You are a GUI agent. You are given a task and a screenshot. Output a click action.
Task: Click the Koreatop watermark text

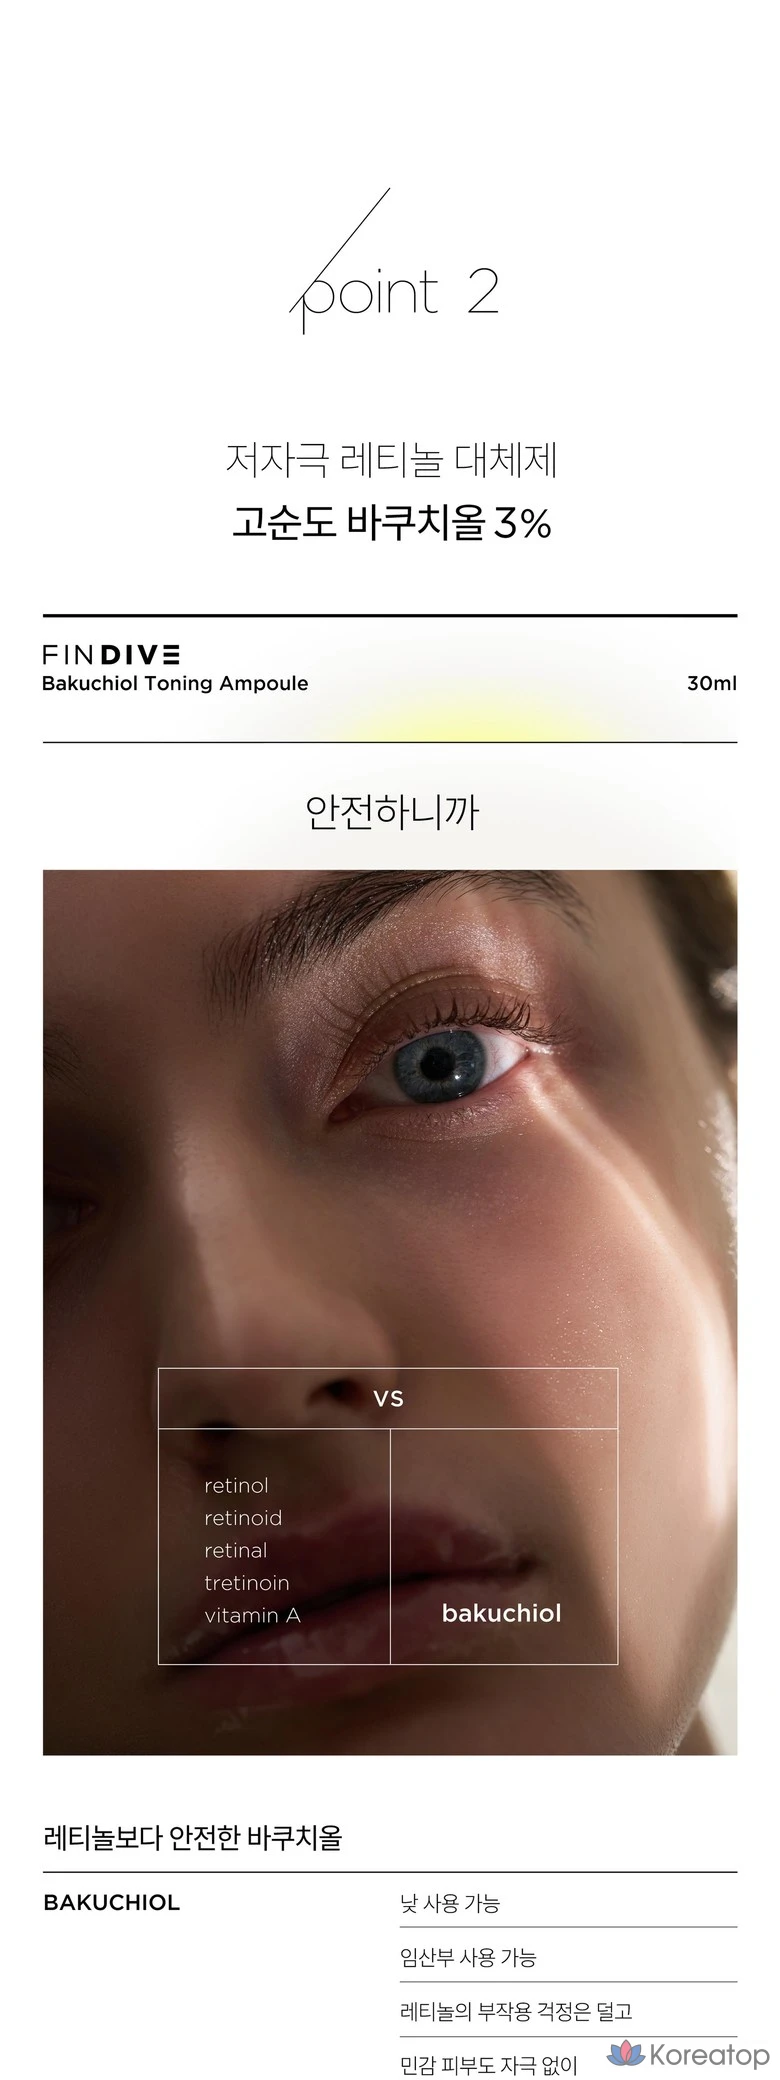(709, 2055)
